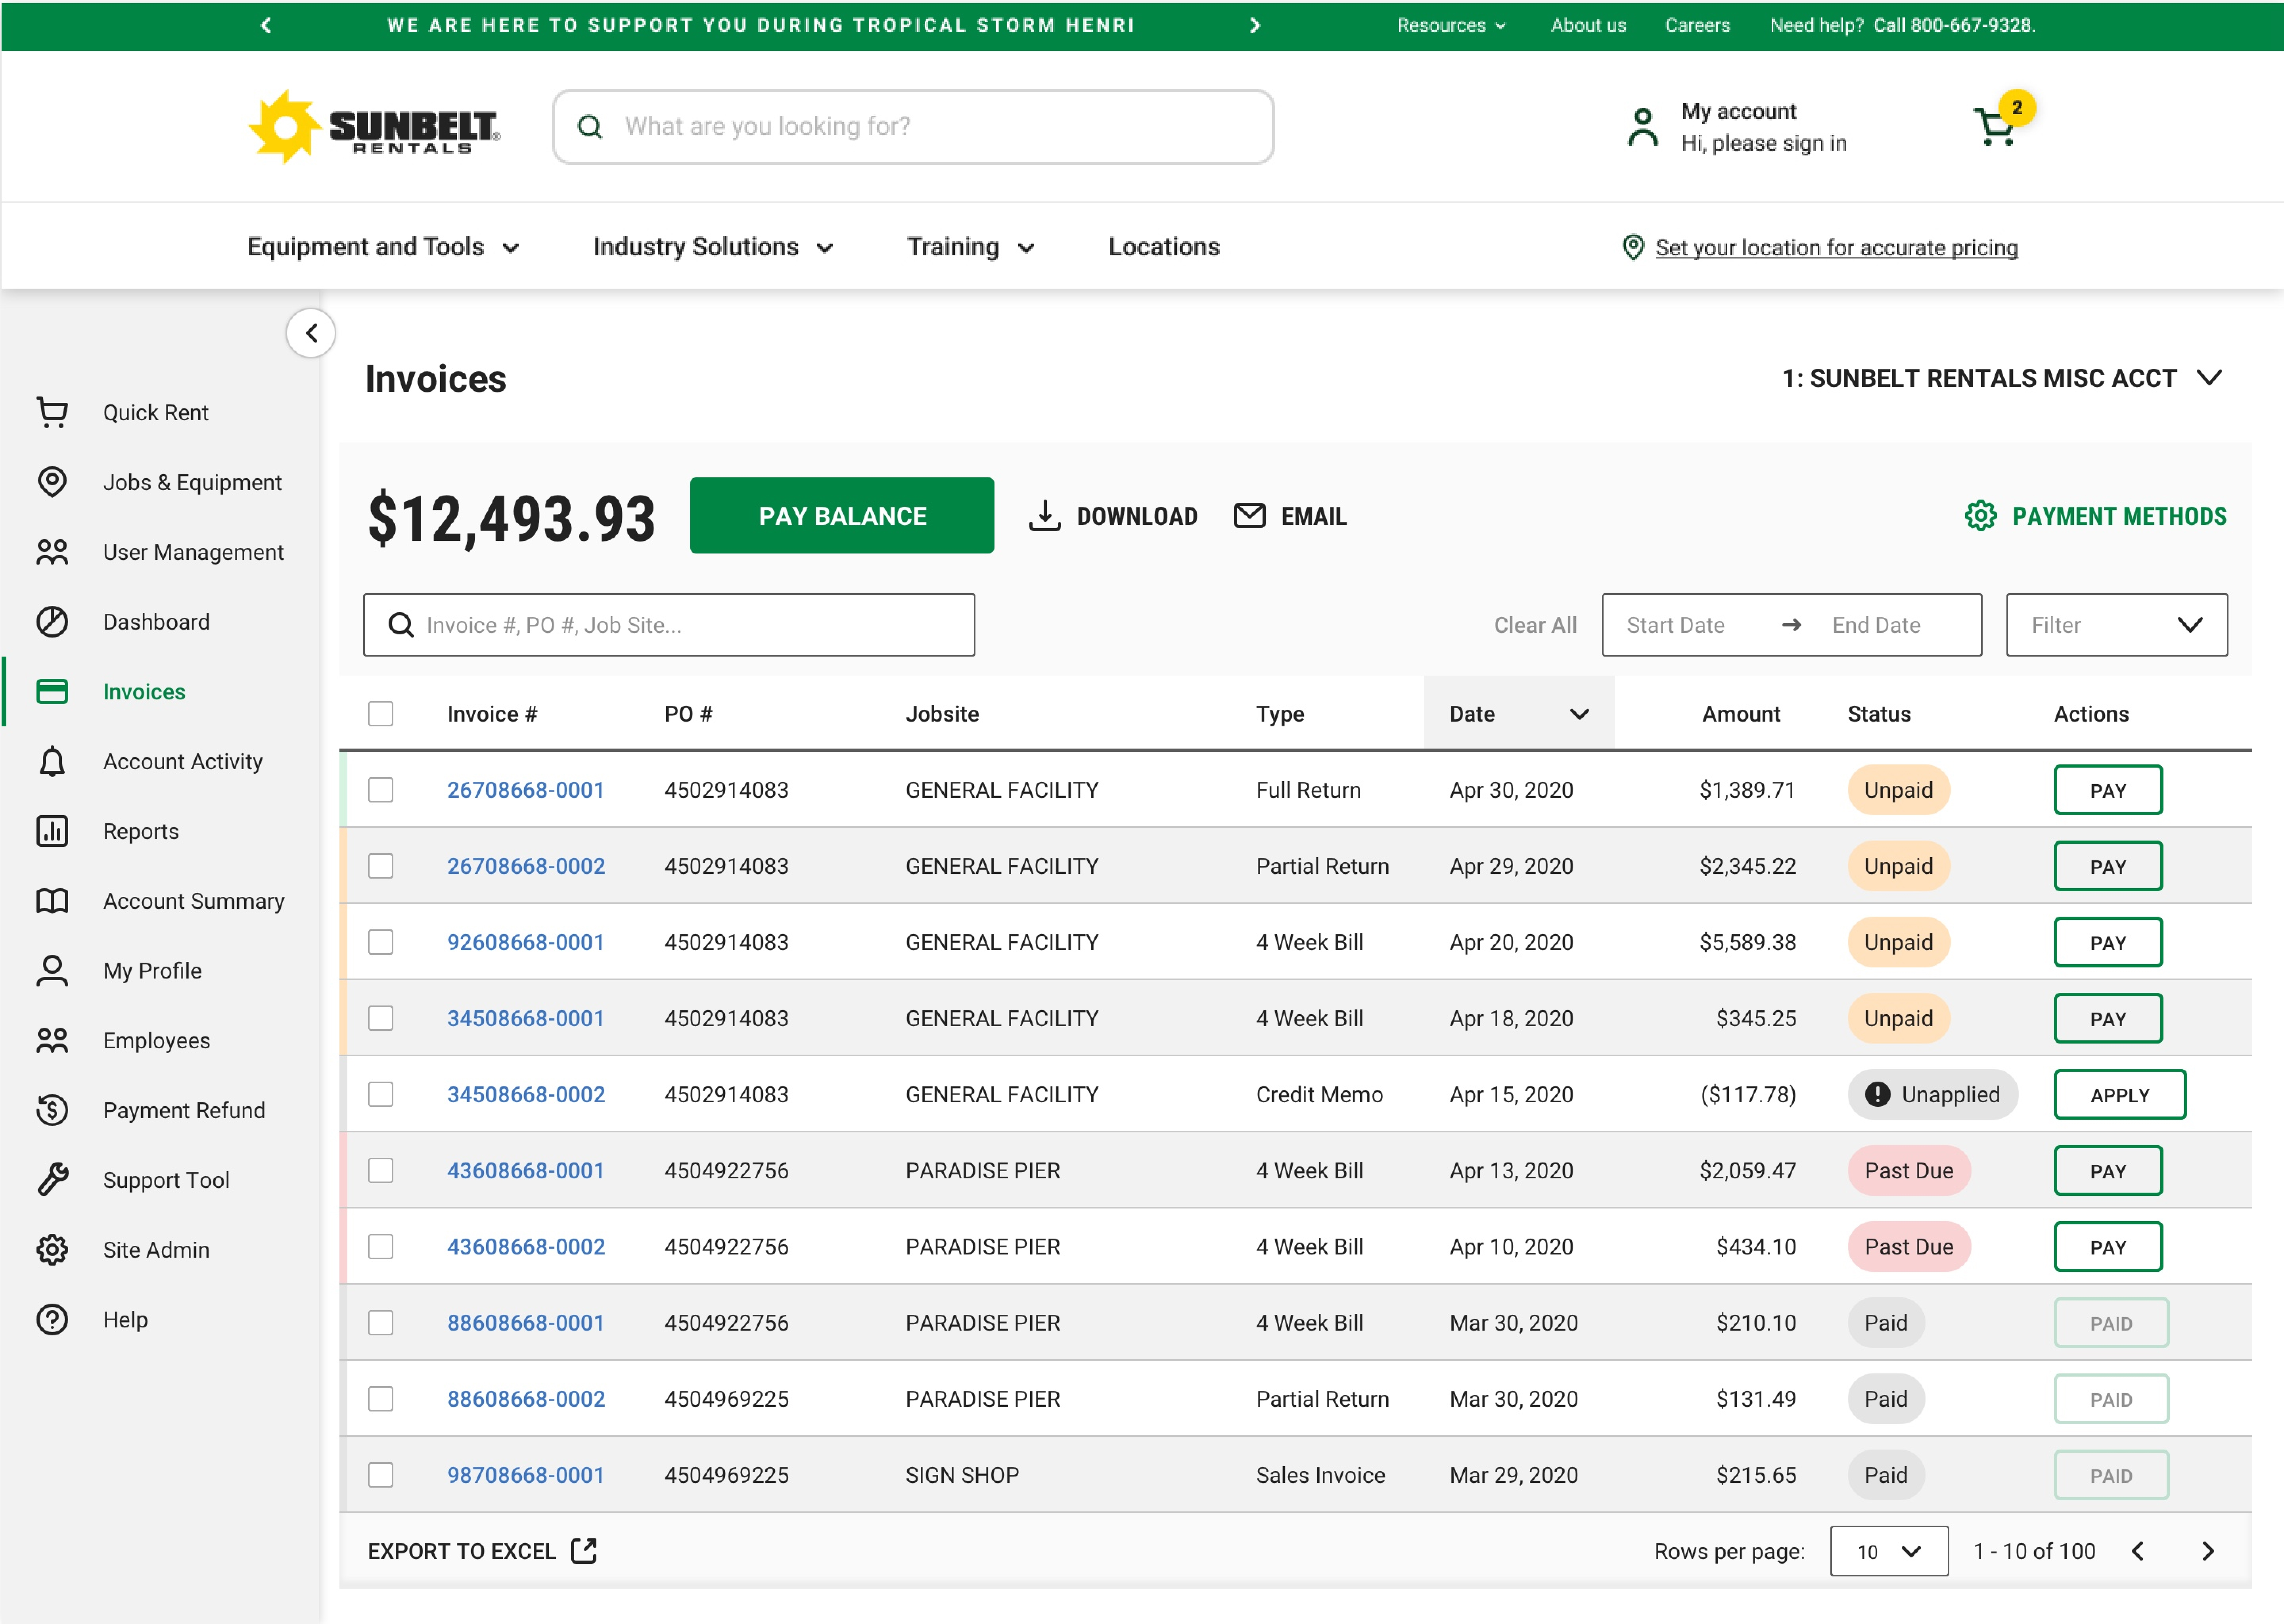Select Account Activity in sidebar
This screenshot has width=2284, height=1624.
[183, 762]
